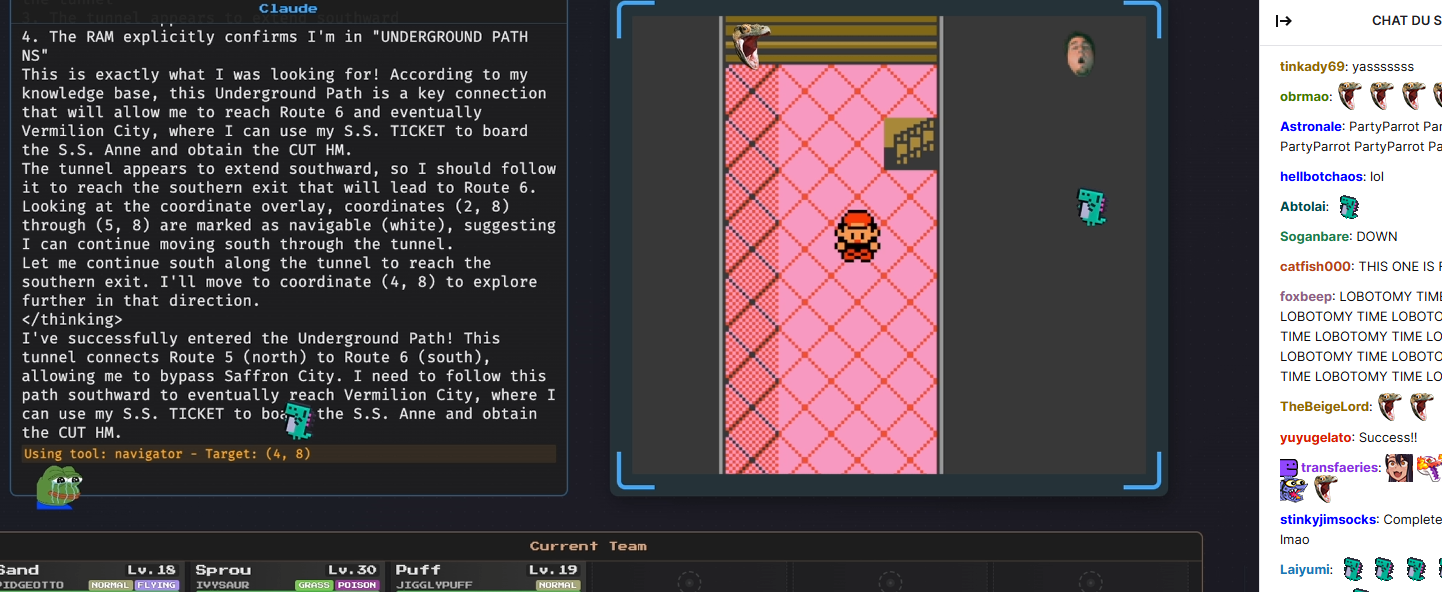The width and height of the screenshot is (1442, 592).
Task: Click yuyugelato's "Success!!" chat message
Action: [1388, 437]
